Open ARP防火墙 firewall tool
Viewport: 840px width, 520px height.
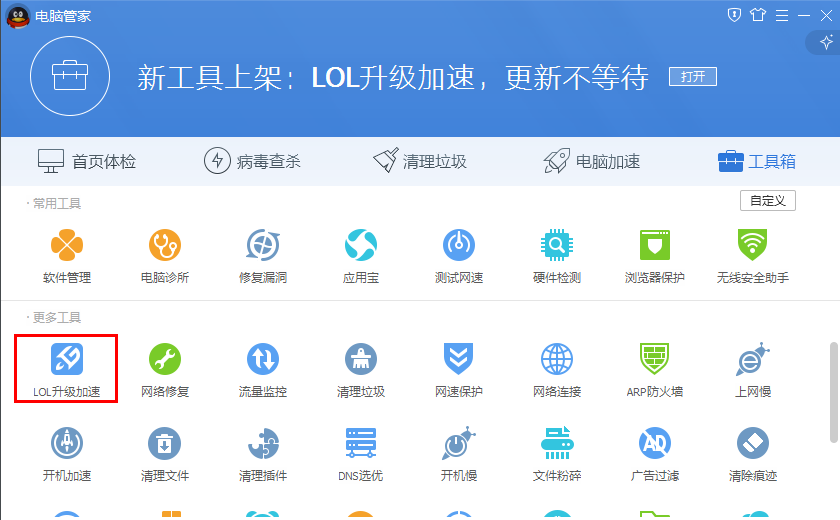655,370
